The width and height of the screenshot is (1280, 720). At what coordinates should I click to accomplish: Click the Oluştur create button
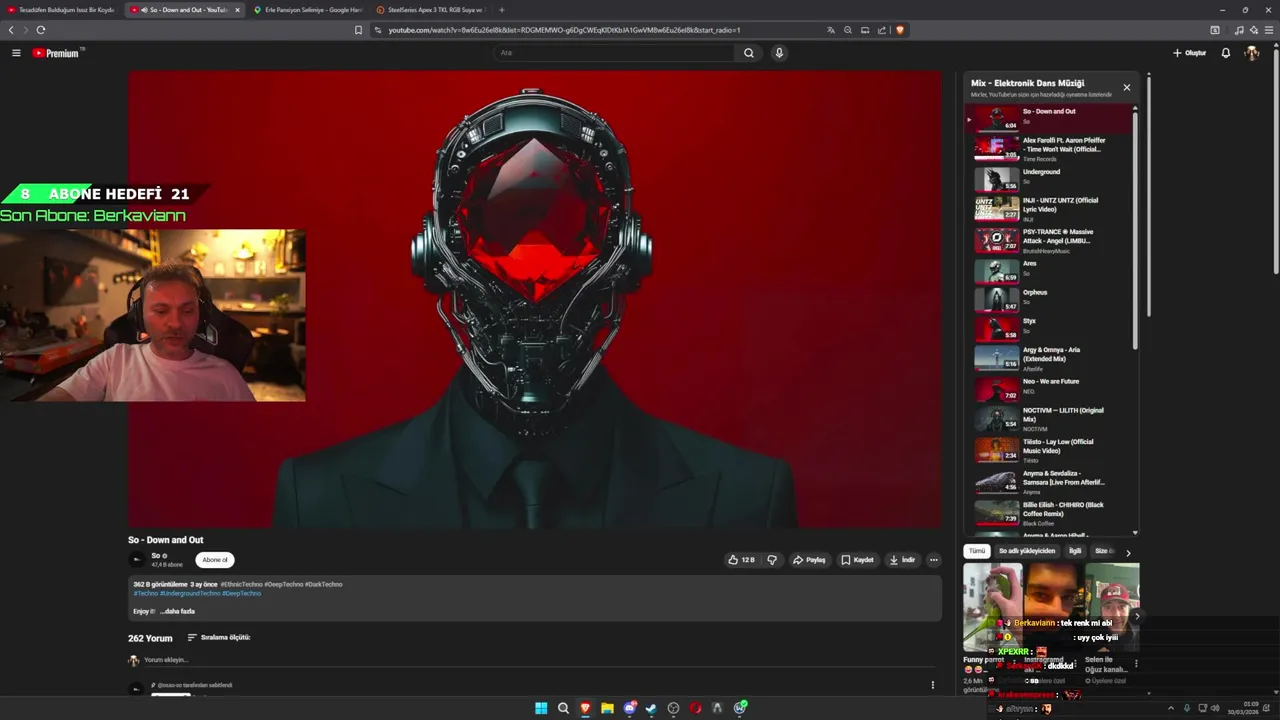click(x=1189, y=53)
